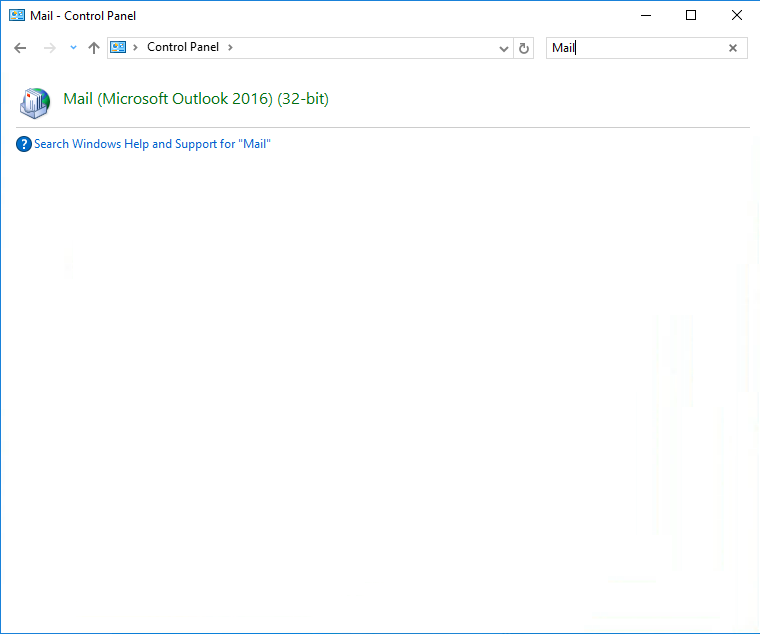Click the title bar Control Panel icon
Viewport: 760px width, 634px height.
(17, 16)
